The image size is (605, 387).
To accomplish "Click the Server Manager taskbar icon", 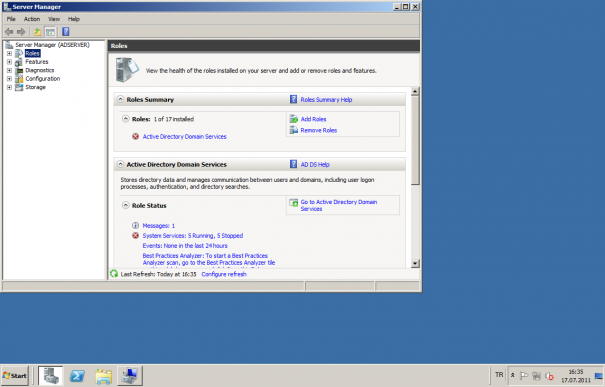I will click(51, 376).
